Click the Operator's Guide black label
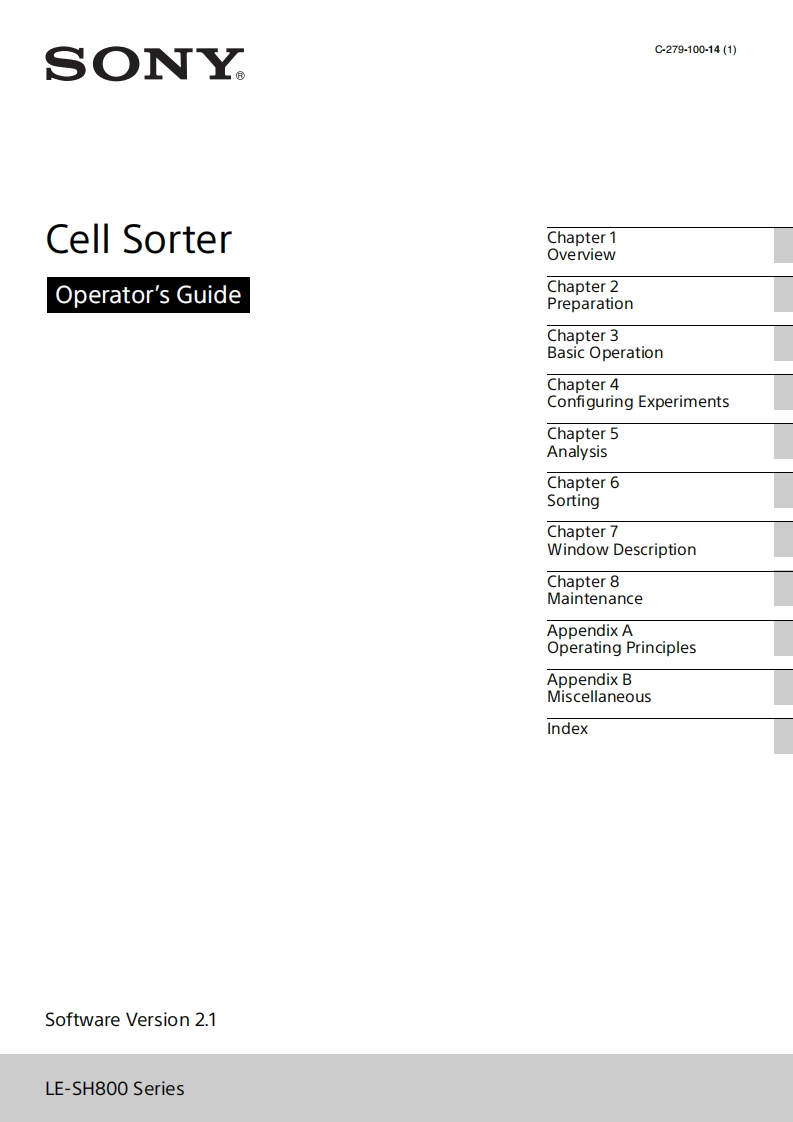 tap(148, 295)
